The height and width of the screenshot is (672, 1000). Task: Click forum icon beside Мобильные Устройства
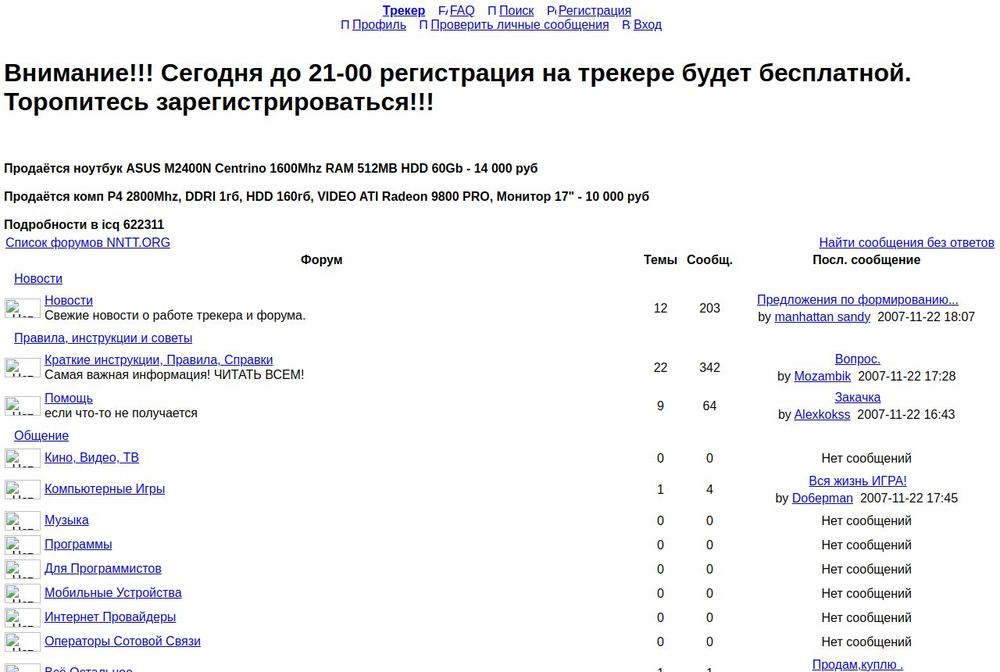pos(23,593)
